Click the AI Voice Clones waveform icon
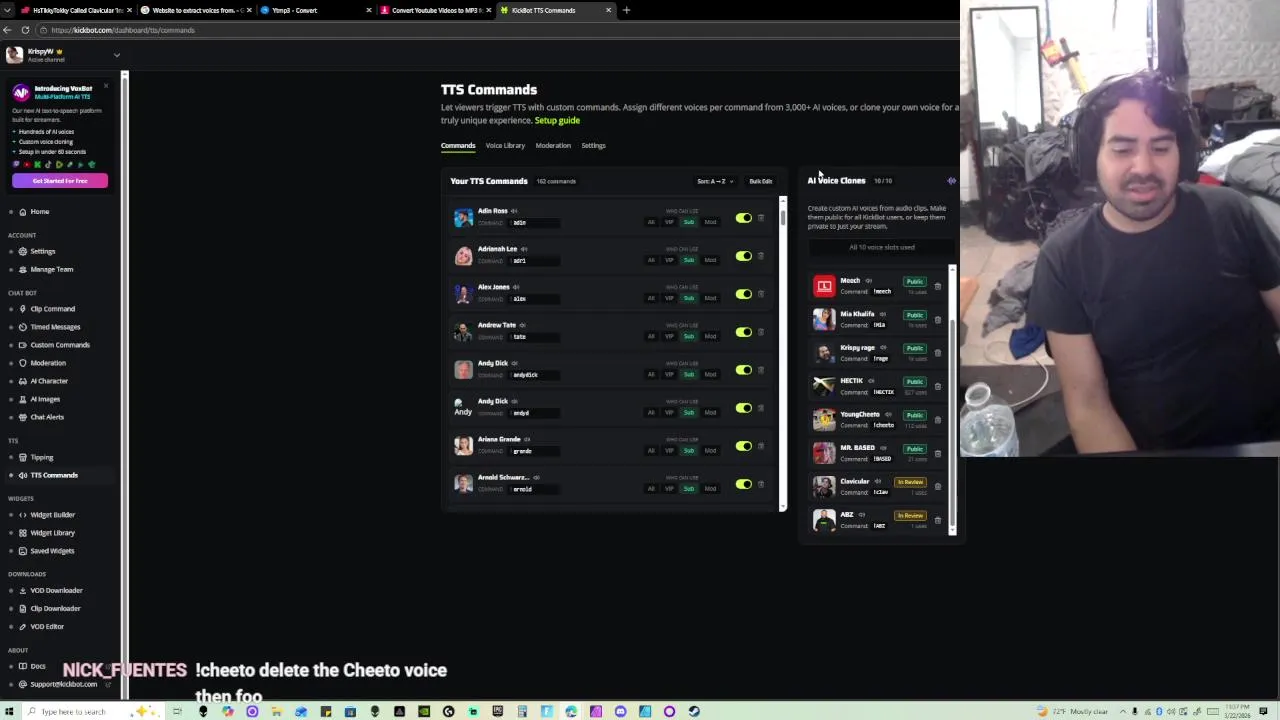The height and width of the screenshot is (720, 1280). point(951,181)
